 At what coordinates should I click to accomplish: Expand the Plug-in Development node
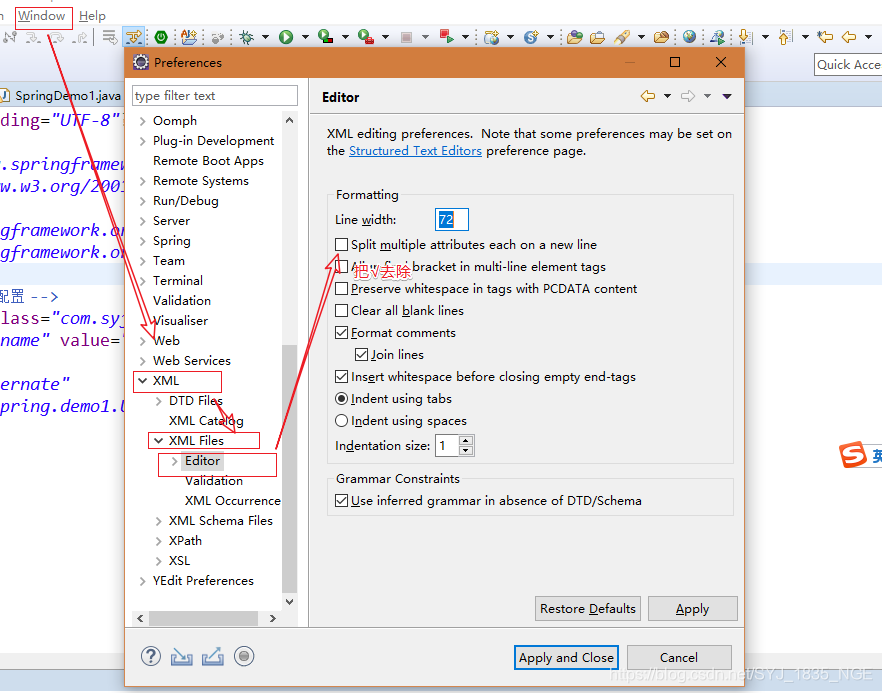coord(142,141)
